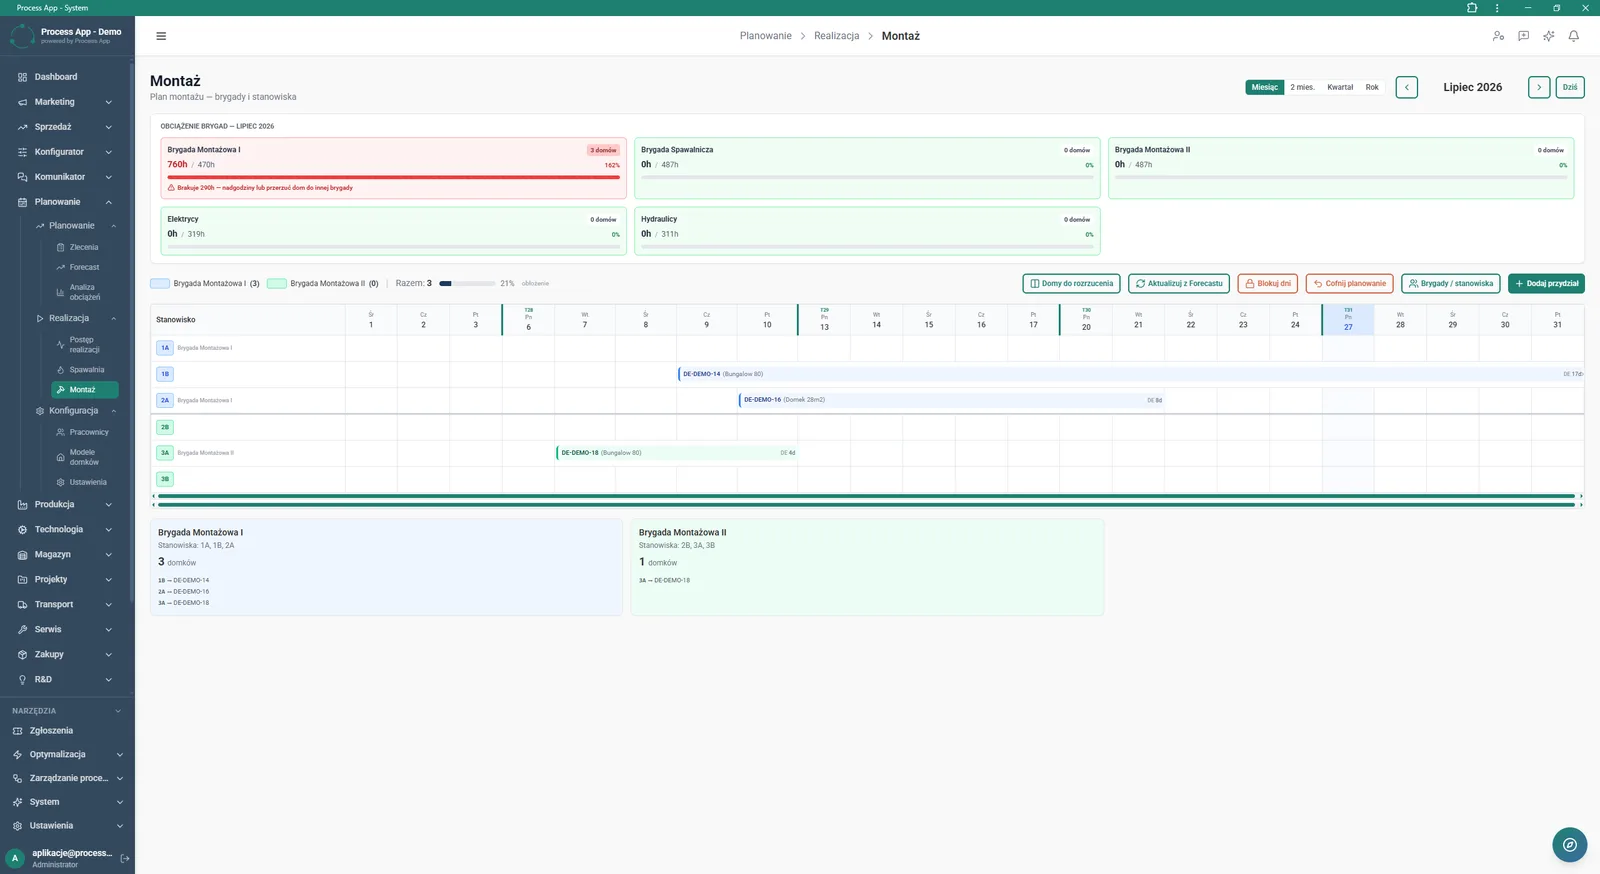
Task: Click the compass help button at bottom right
Action: point(1570,845)
